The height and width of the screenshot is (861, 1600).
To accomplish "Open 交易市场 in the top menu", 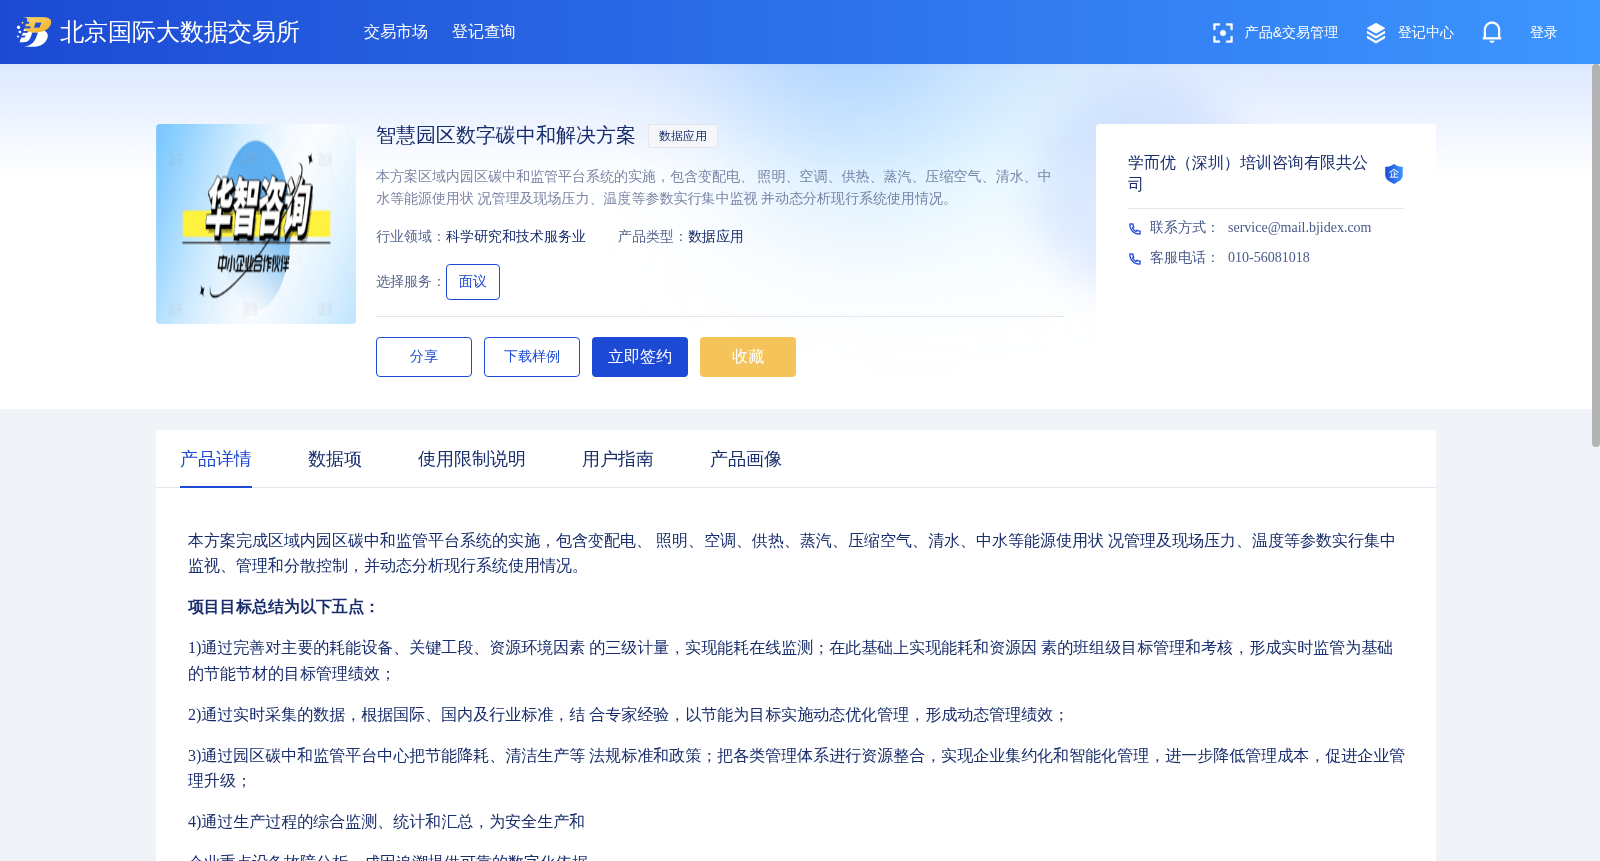I will point(396,32).
